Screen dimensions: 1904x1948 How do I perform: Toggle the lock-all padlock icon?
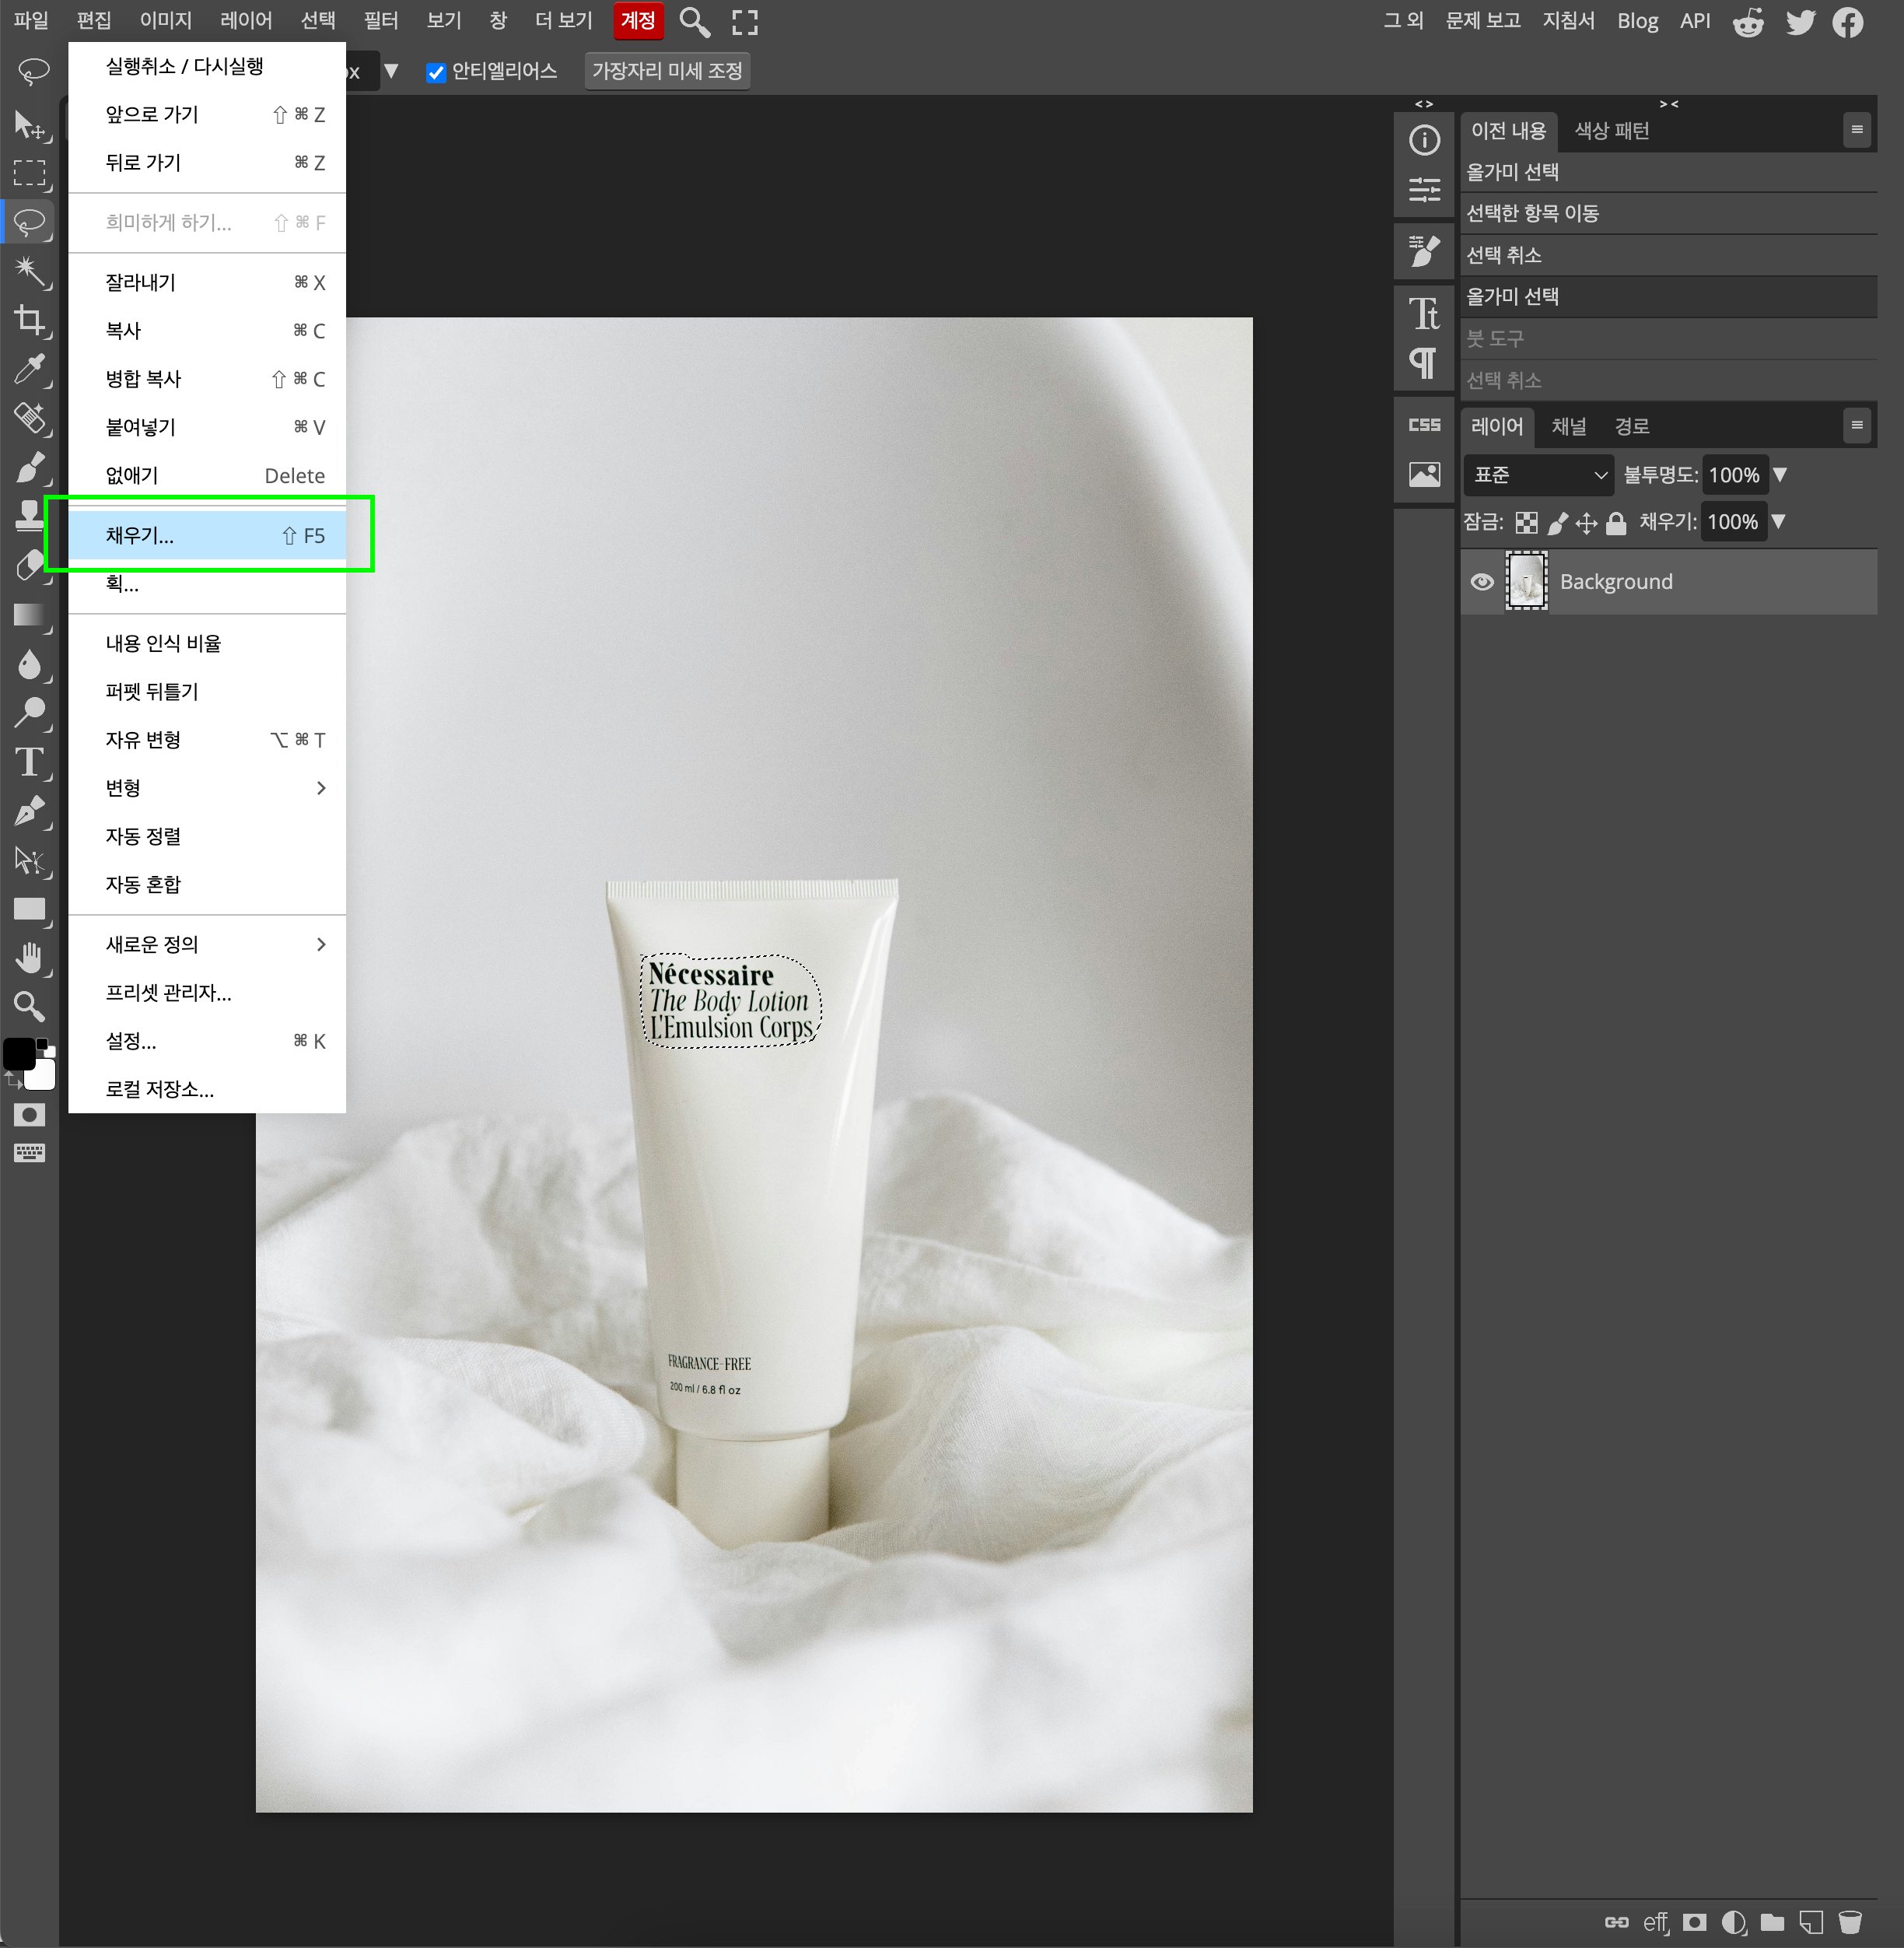click(x=1616, y=522)
